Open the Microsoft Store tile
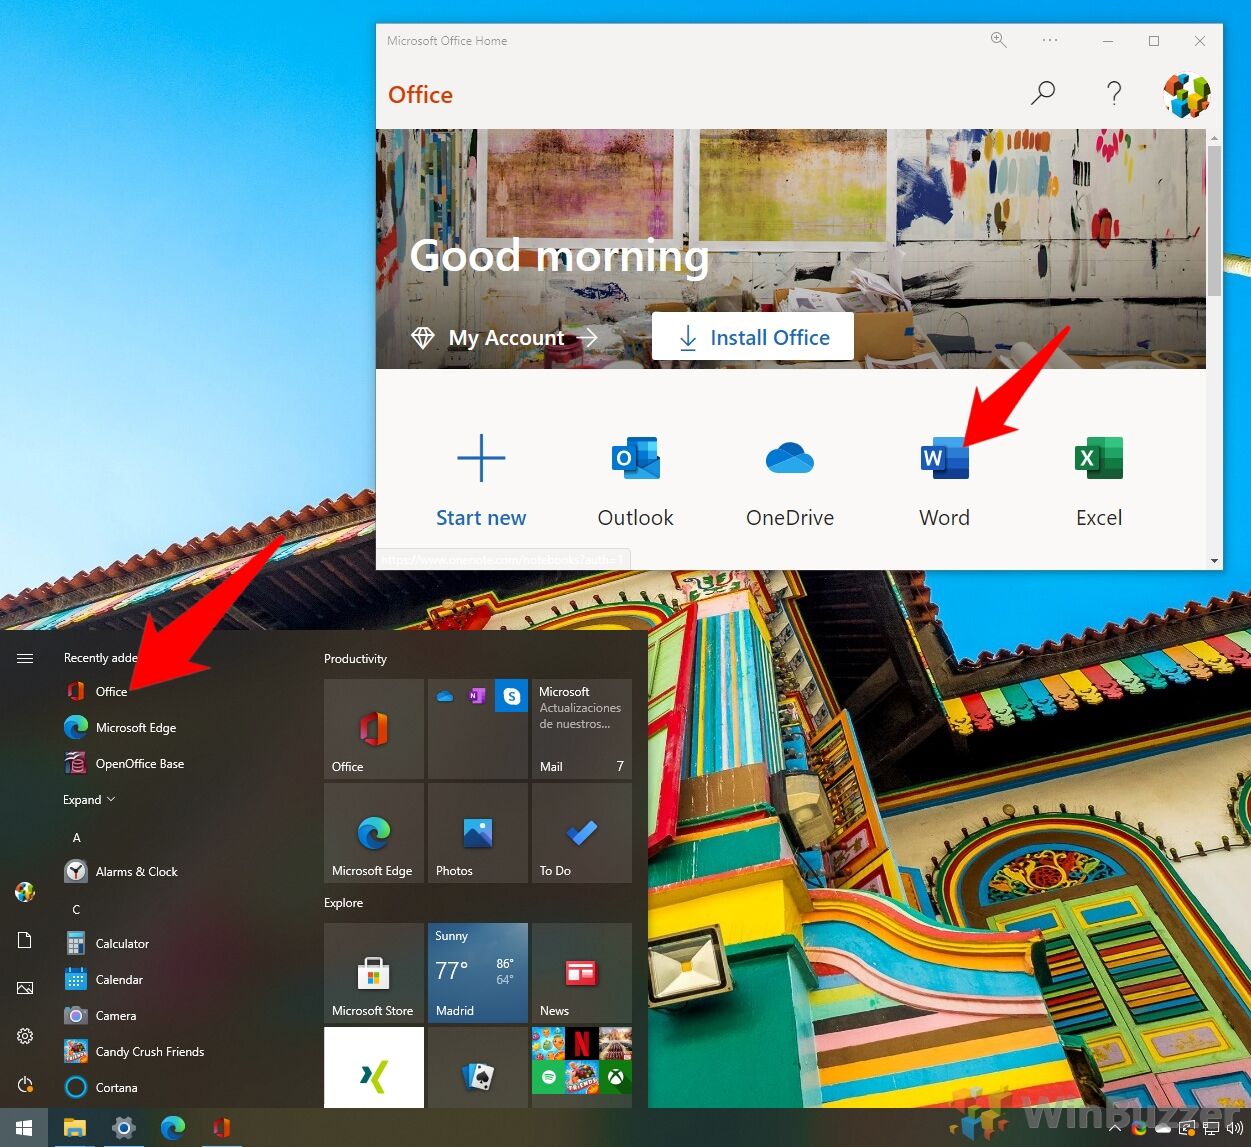Viewport: 1251px width, 1147px height. [x=373, y=973]
